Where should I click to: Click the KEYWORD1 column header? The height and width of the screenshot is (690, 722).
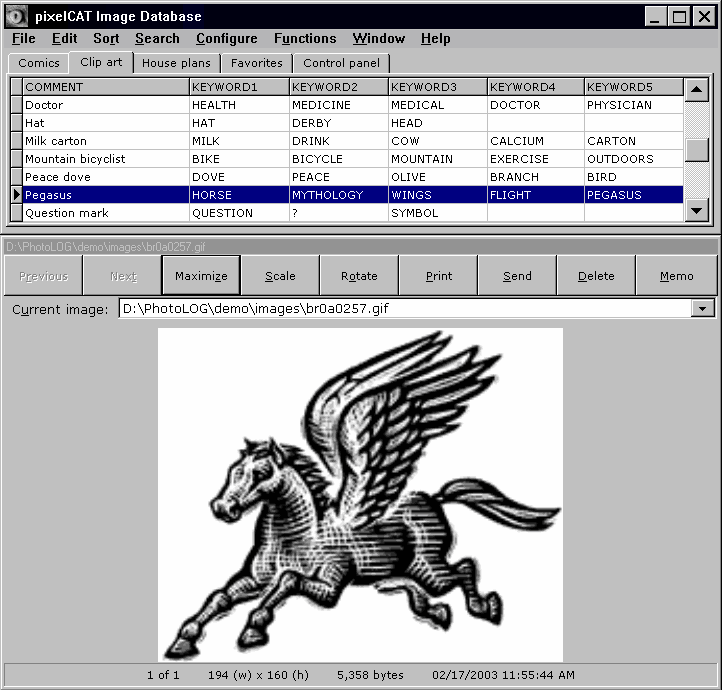tap(239, 87)
